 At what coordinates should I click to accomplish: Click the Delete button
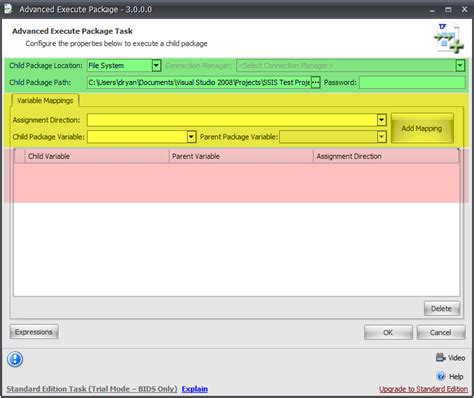point(442,309)
